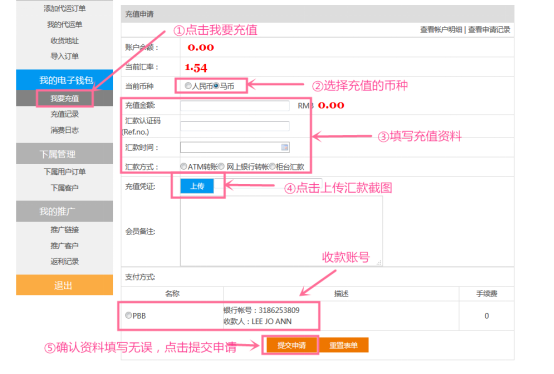Click the exchange rate value 1.54
This screenshot has width=554, height=374.
[x=196, y=67]
